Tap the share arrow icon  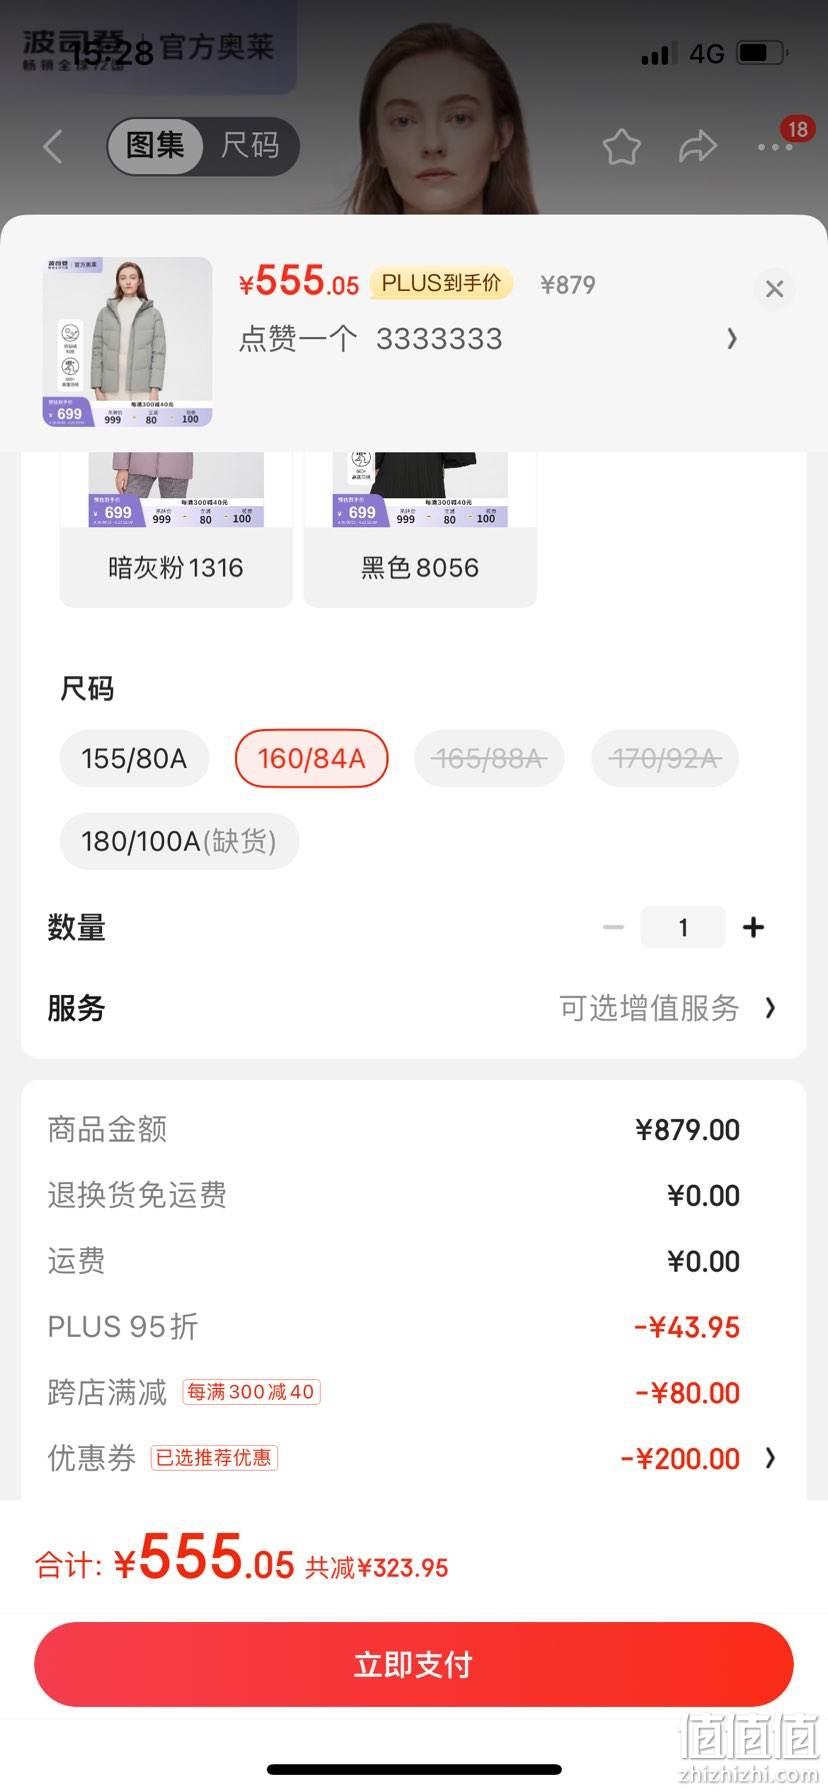coord(698,147)
